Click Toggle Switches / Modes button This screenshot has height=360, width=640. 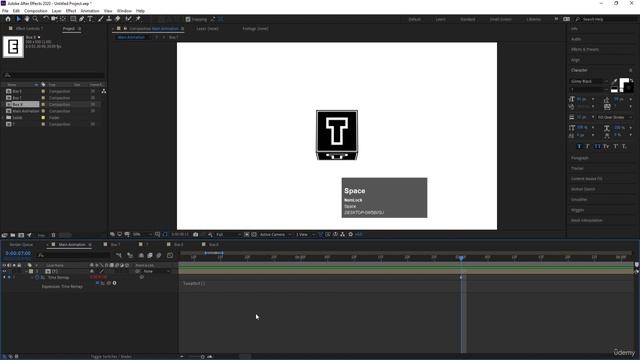click(x=111, y=357)
